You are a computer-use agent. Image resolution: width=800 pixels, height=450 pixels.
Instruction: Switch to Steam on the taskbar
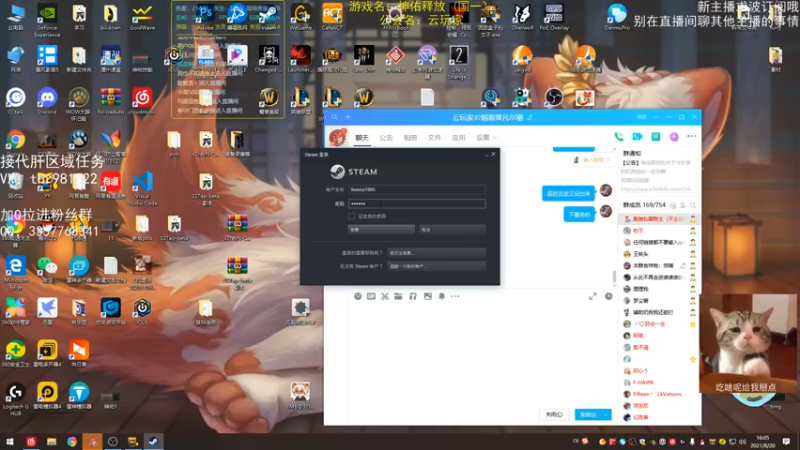153,441
